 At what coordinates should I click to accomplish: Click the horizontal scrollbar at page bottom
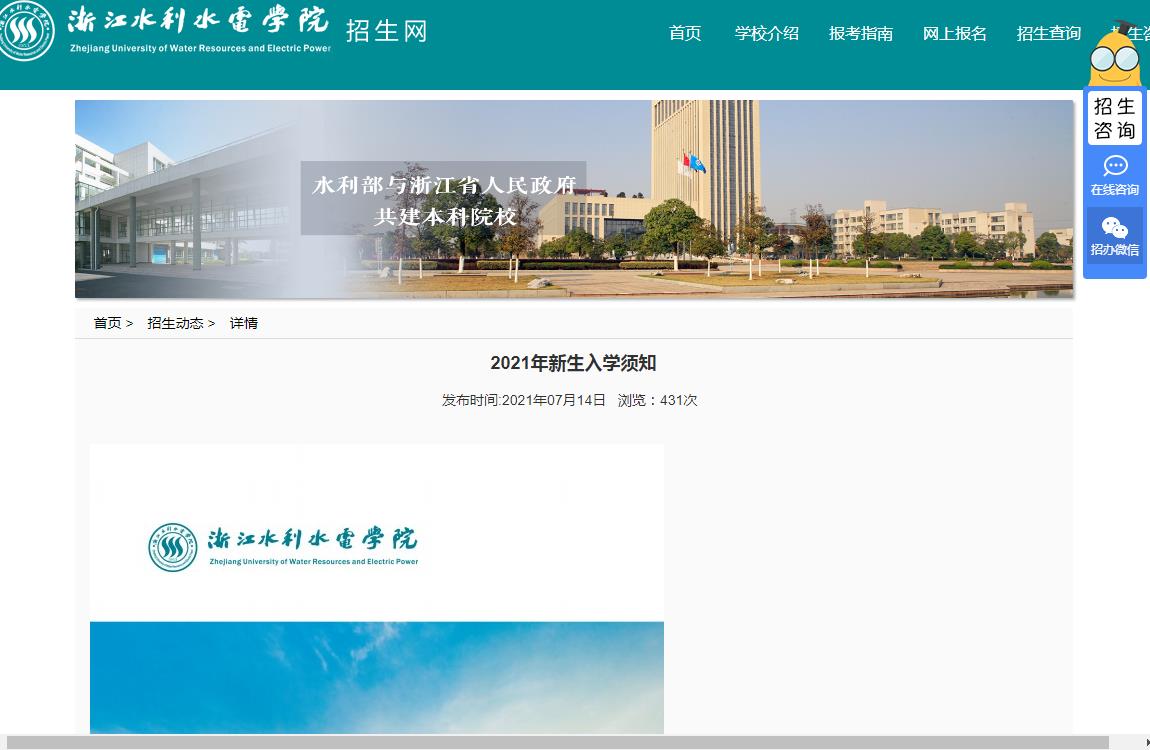(560, 743)
